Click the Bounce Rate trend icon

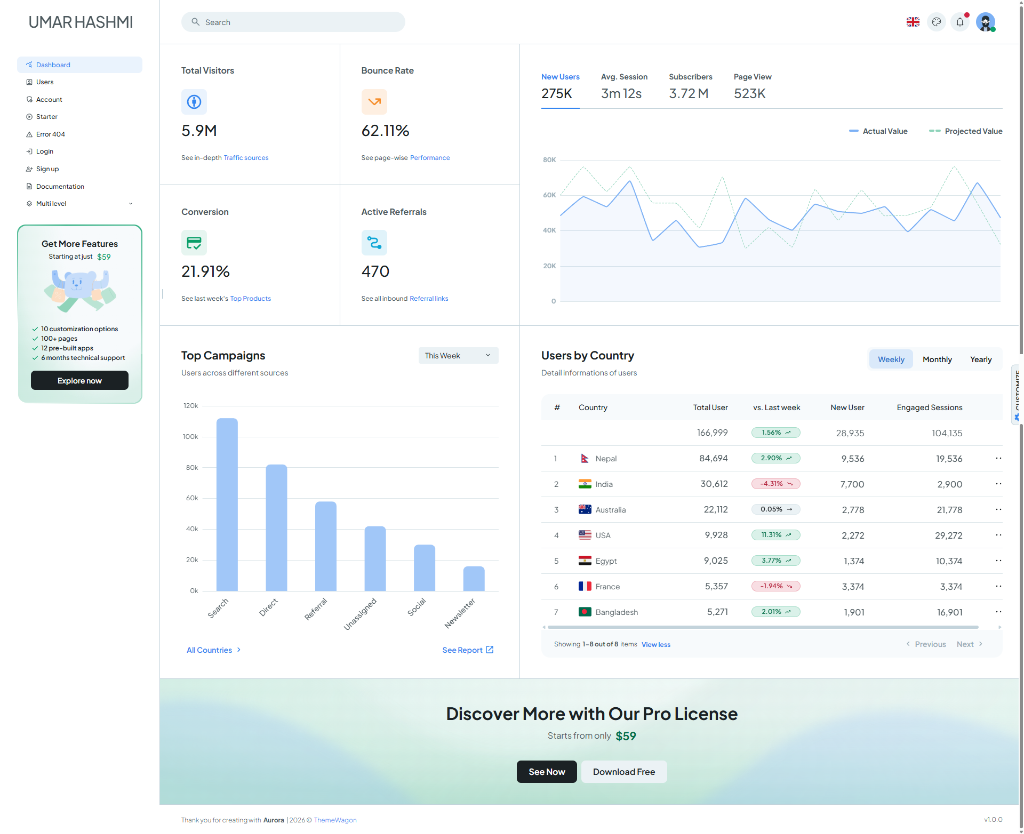tap(374, 101)
